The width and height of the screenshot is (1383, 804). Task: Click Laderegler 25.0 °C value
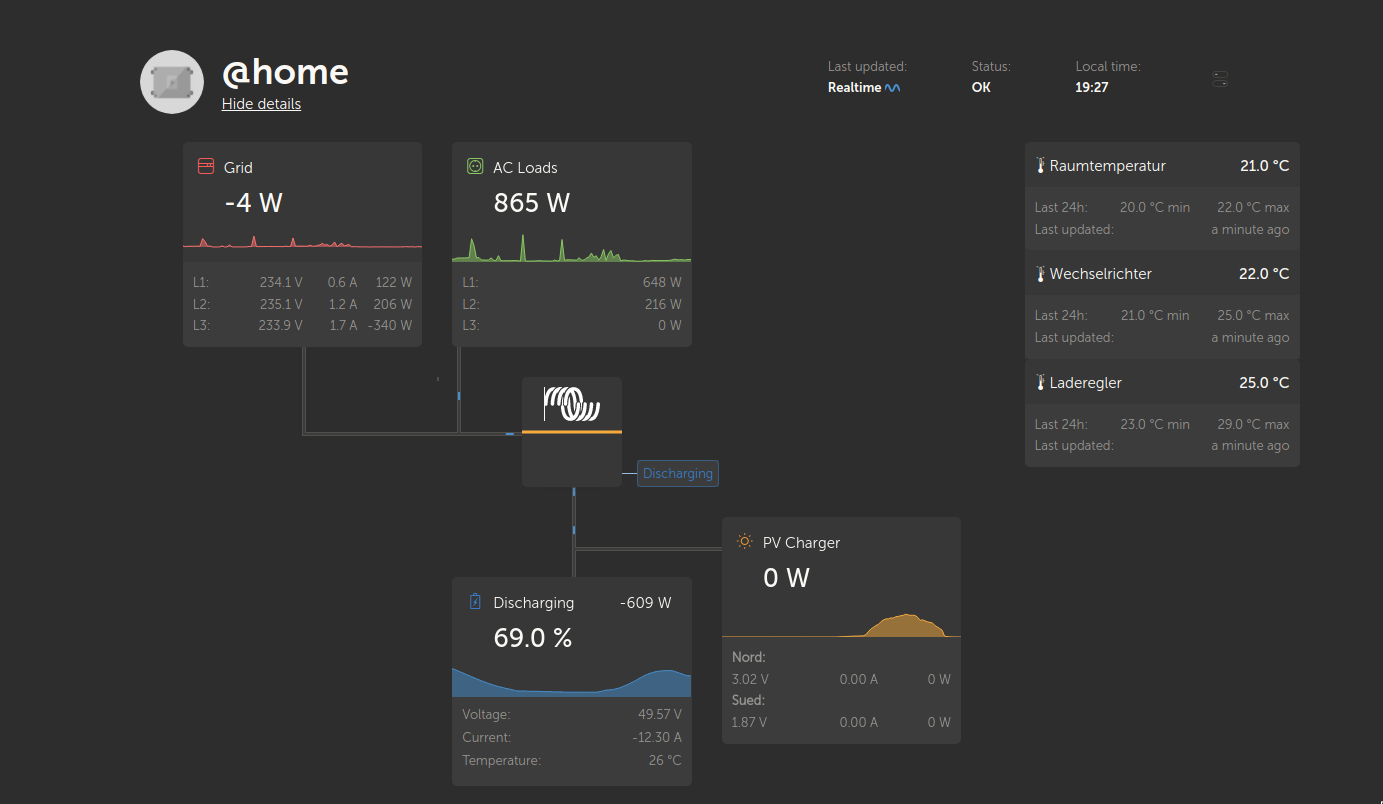pyautogui.click(x=1264, y=383)
